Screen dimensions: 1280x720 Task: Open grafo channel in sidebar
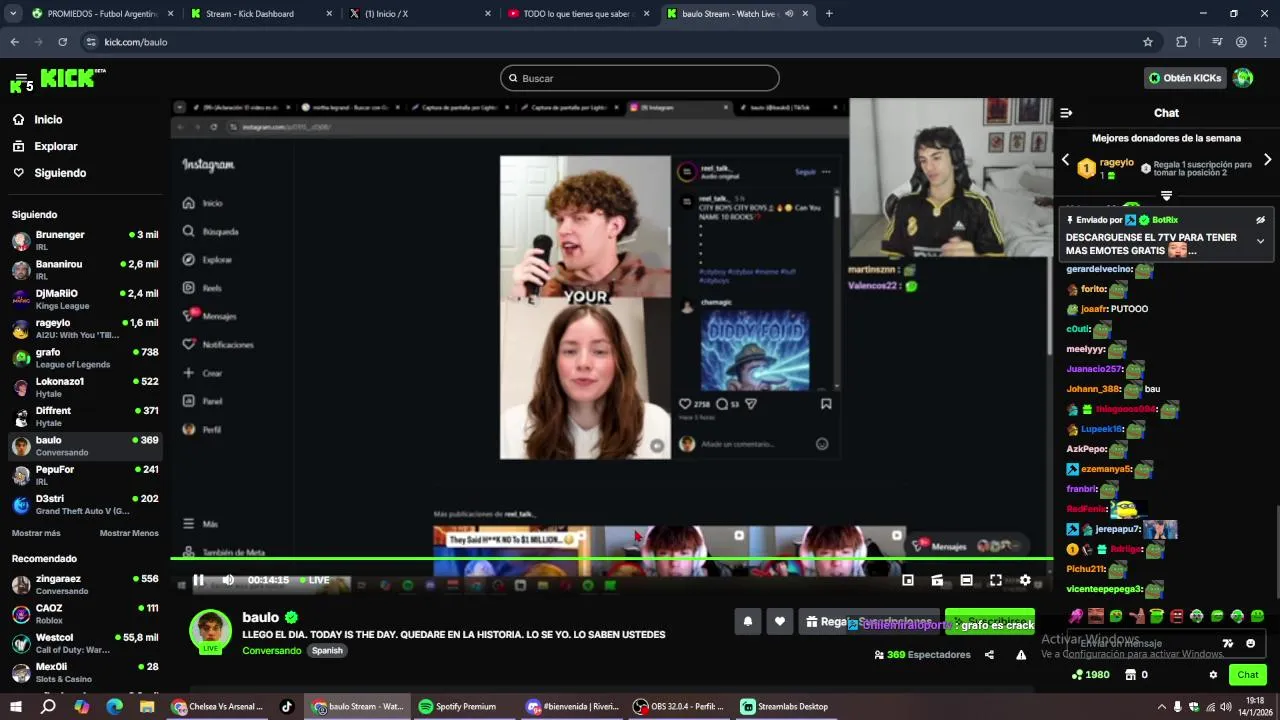pos(85,358)
